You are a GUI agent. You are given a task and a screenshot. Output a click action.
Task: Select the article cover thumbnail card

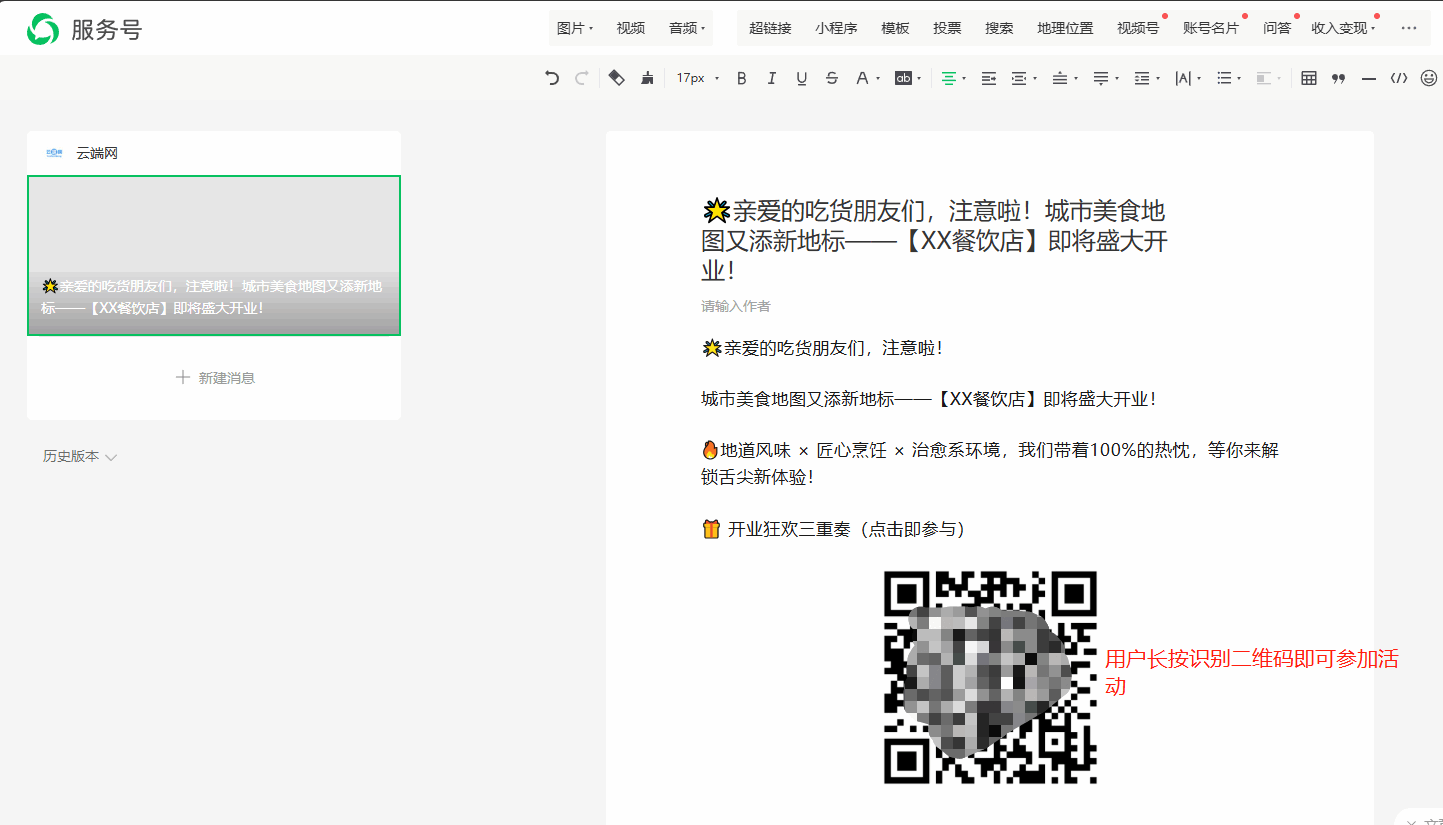tap(214, 255)
